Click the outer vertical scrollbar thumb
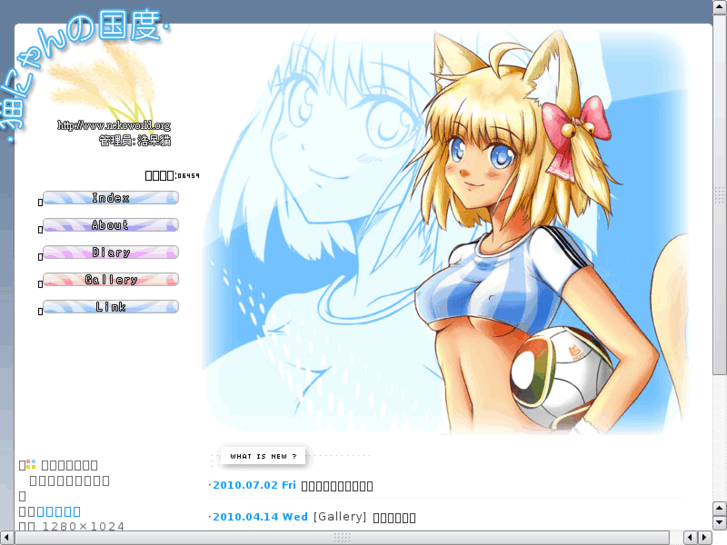This screenshot has width=727, height=545. (719, 193)
